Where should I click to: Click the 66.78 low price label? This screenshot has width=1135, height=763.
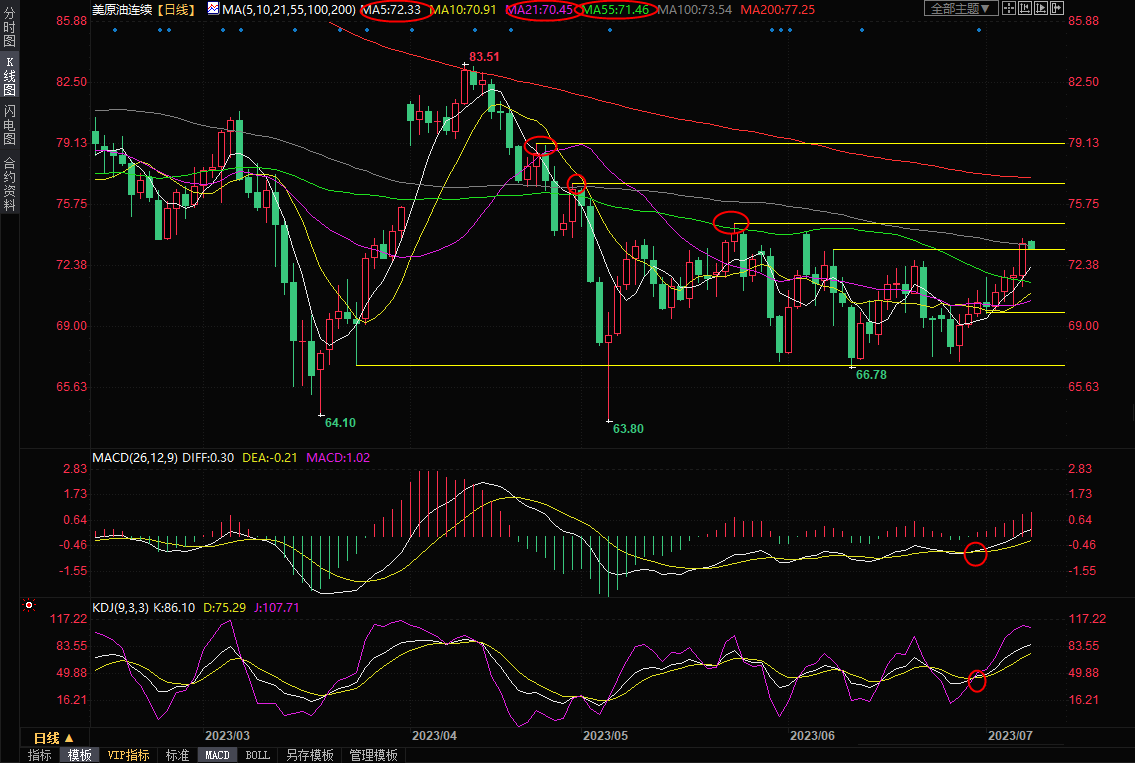tap(871, 374)
